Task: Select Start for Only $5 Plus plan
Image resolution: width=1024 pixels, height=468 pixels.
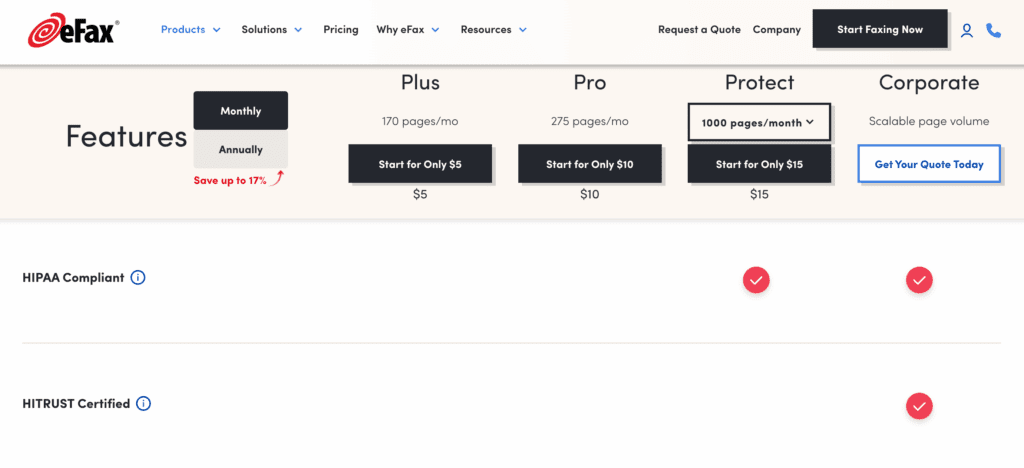Action: [x=420, y=164]
